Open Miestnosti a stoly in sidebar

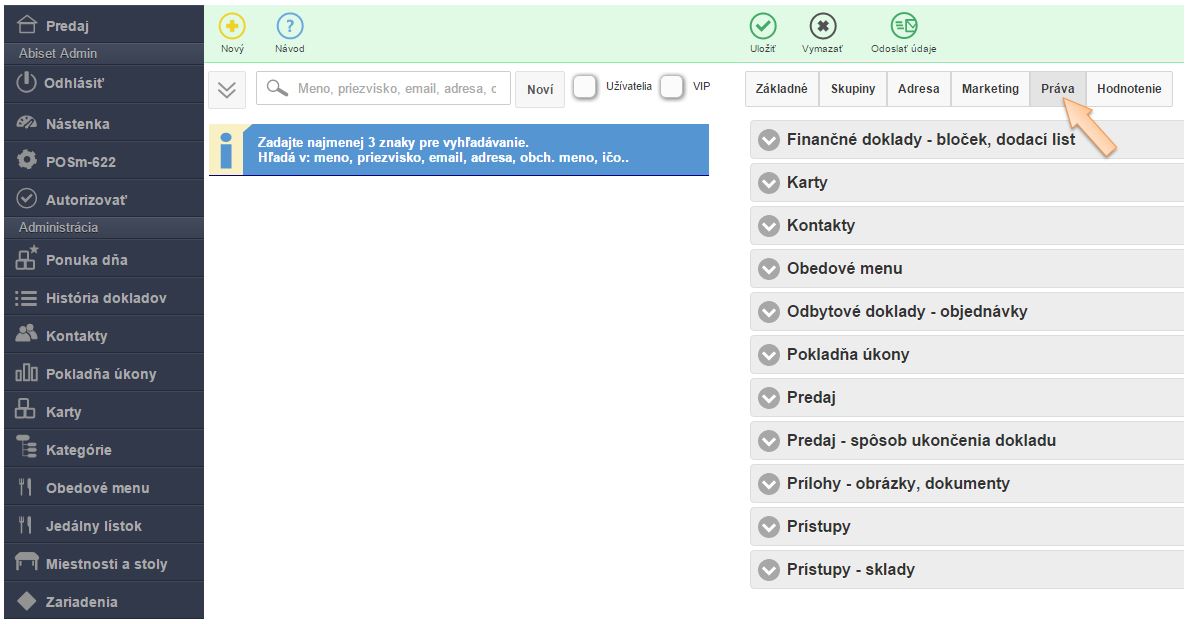pos(106,564)
